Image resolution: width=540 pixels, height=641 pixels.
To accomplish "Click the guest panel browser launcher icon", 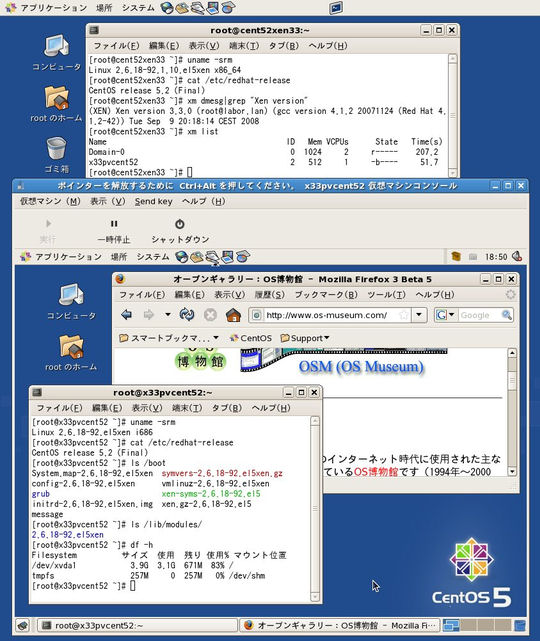I will pyautogui.click(x=181, y=257).
